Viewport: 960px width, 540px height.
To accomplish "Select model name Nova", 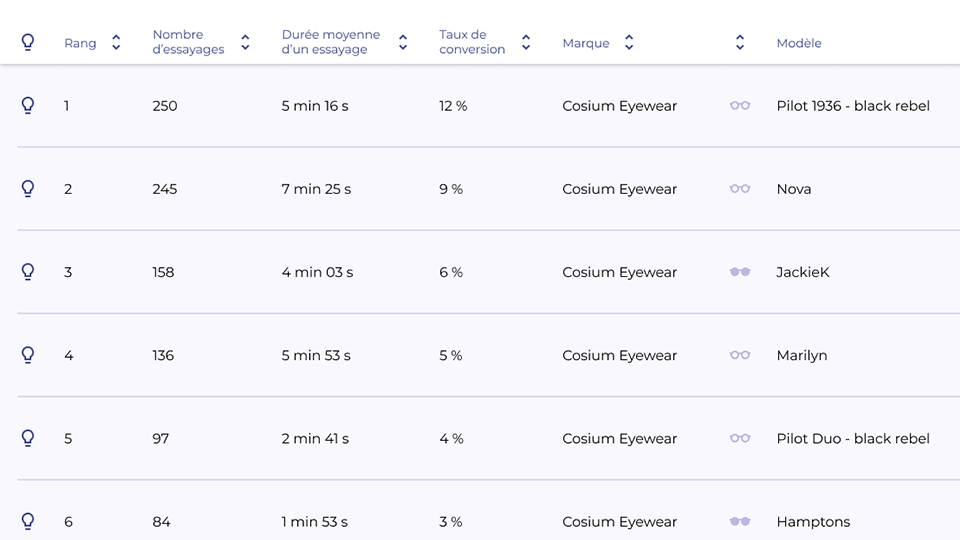I will [794, 189].
